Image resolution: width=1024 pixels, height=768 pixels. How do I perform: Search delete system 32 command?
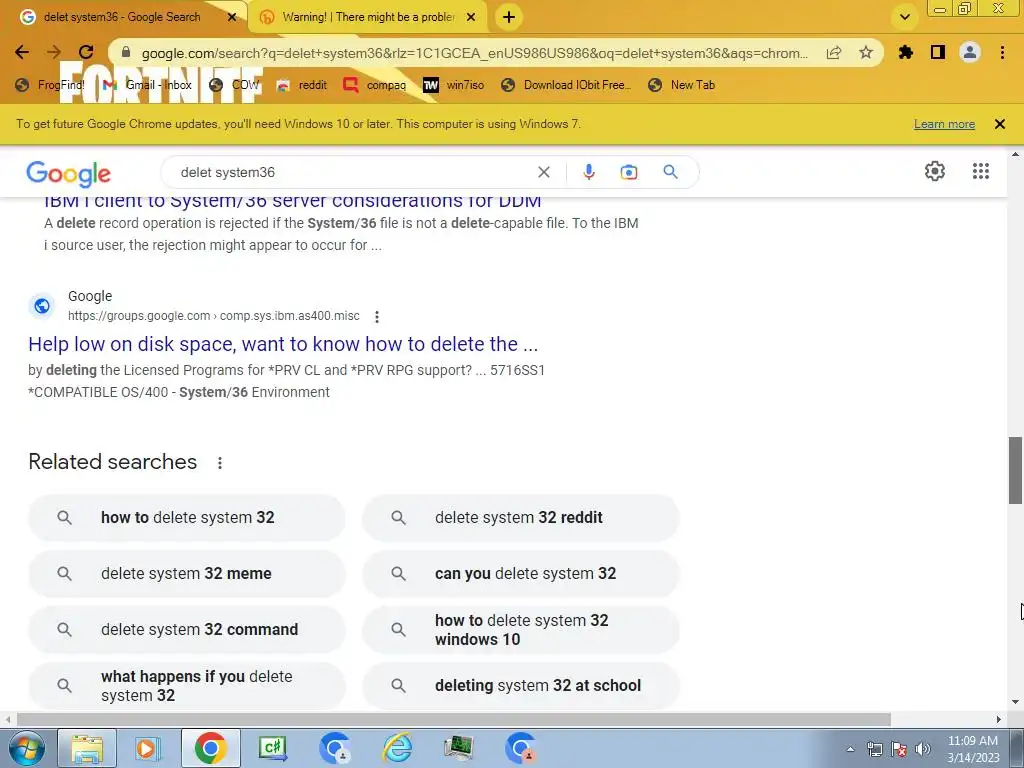click(x=187, y=630)
